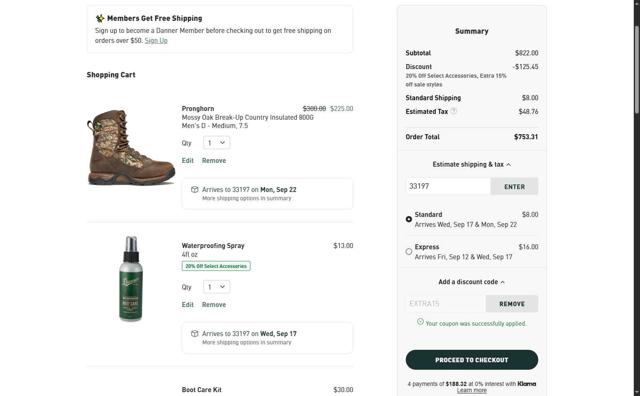Viewport: 640px width, 396px height.
Task: Click the discount code field with EXTRA15
Action: 445,304
